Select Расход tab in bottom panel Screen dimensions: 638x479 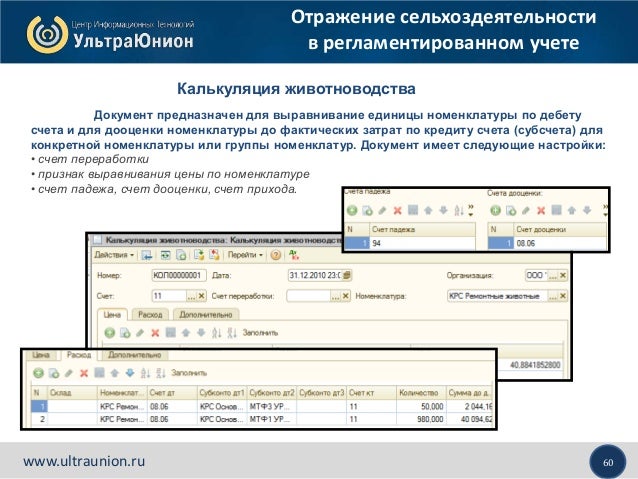pos(79,354)
